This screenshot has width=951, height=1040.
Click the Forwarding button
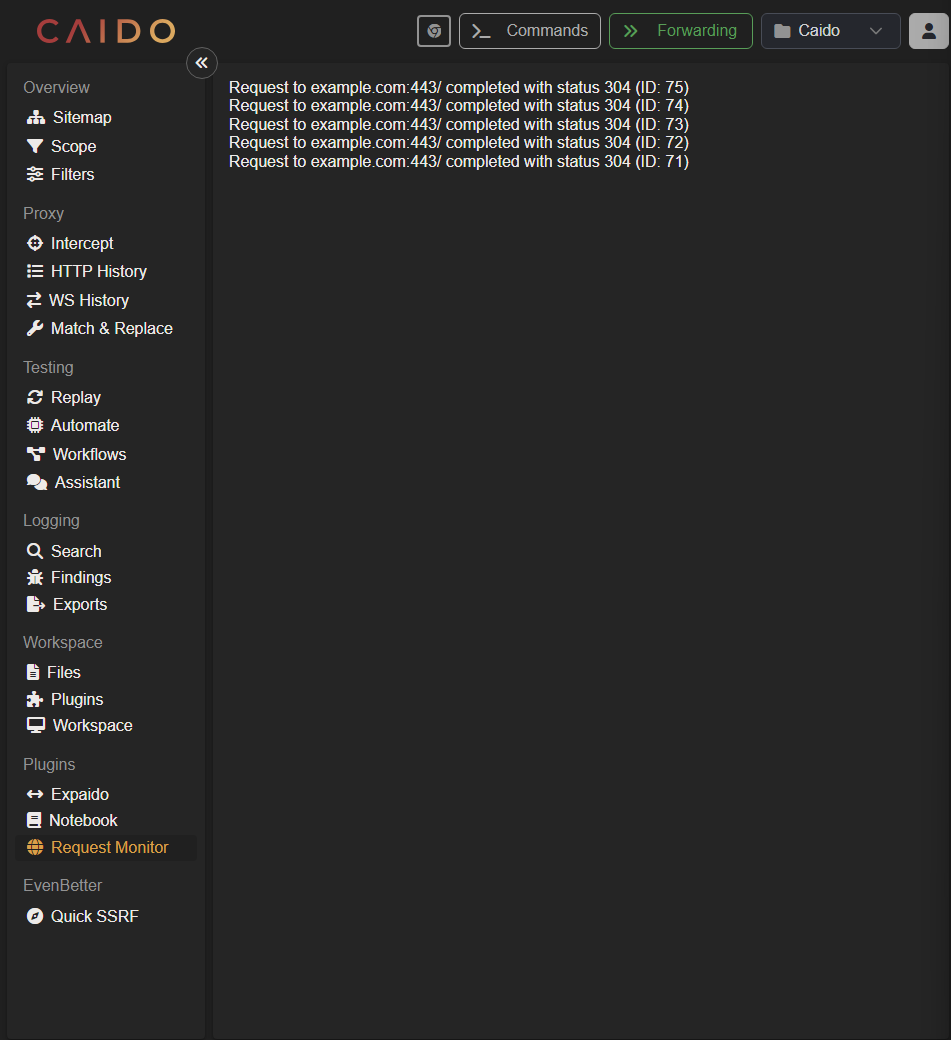680,31
